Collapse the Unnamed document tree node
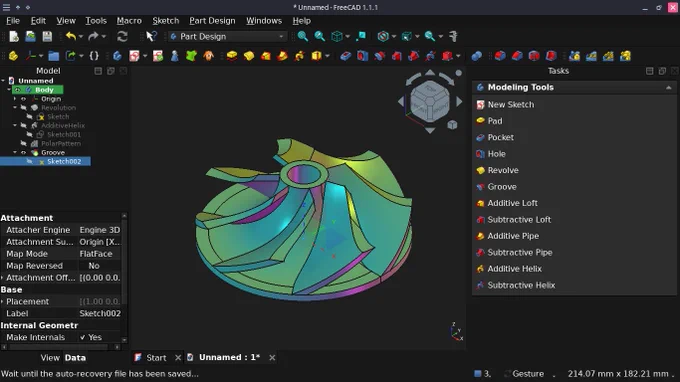Viewport: 680px width, 382px height. (x=3, y=81)
